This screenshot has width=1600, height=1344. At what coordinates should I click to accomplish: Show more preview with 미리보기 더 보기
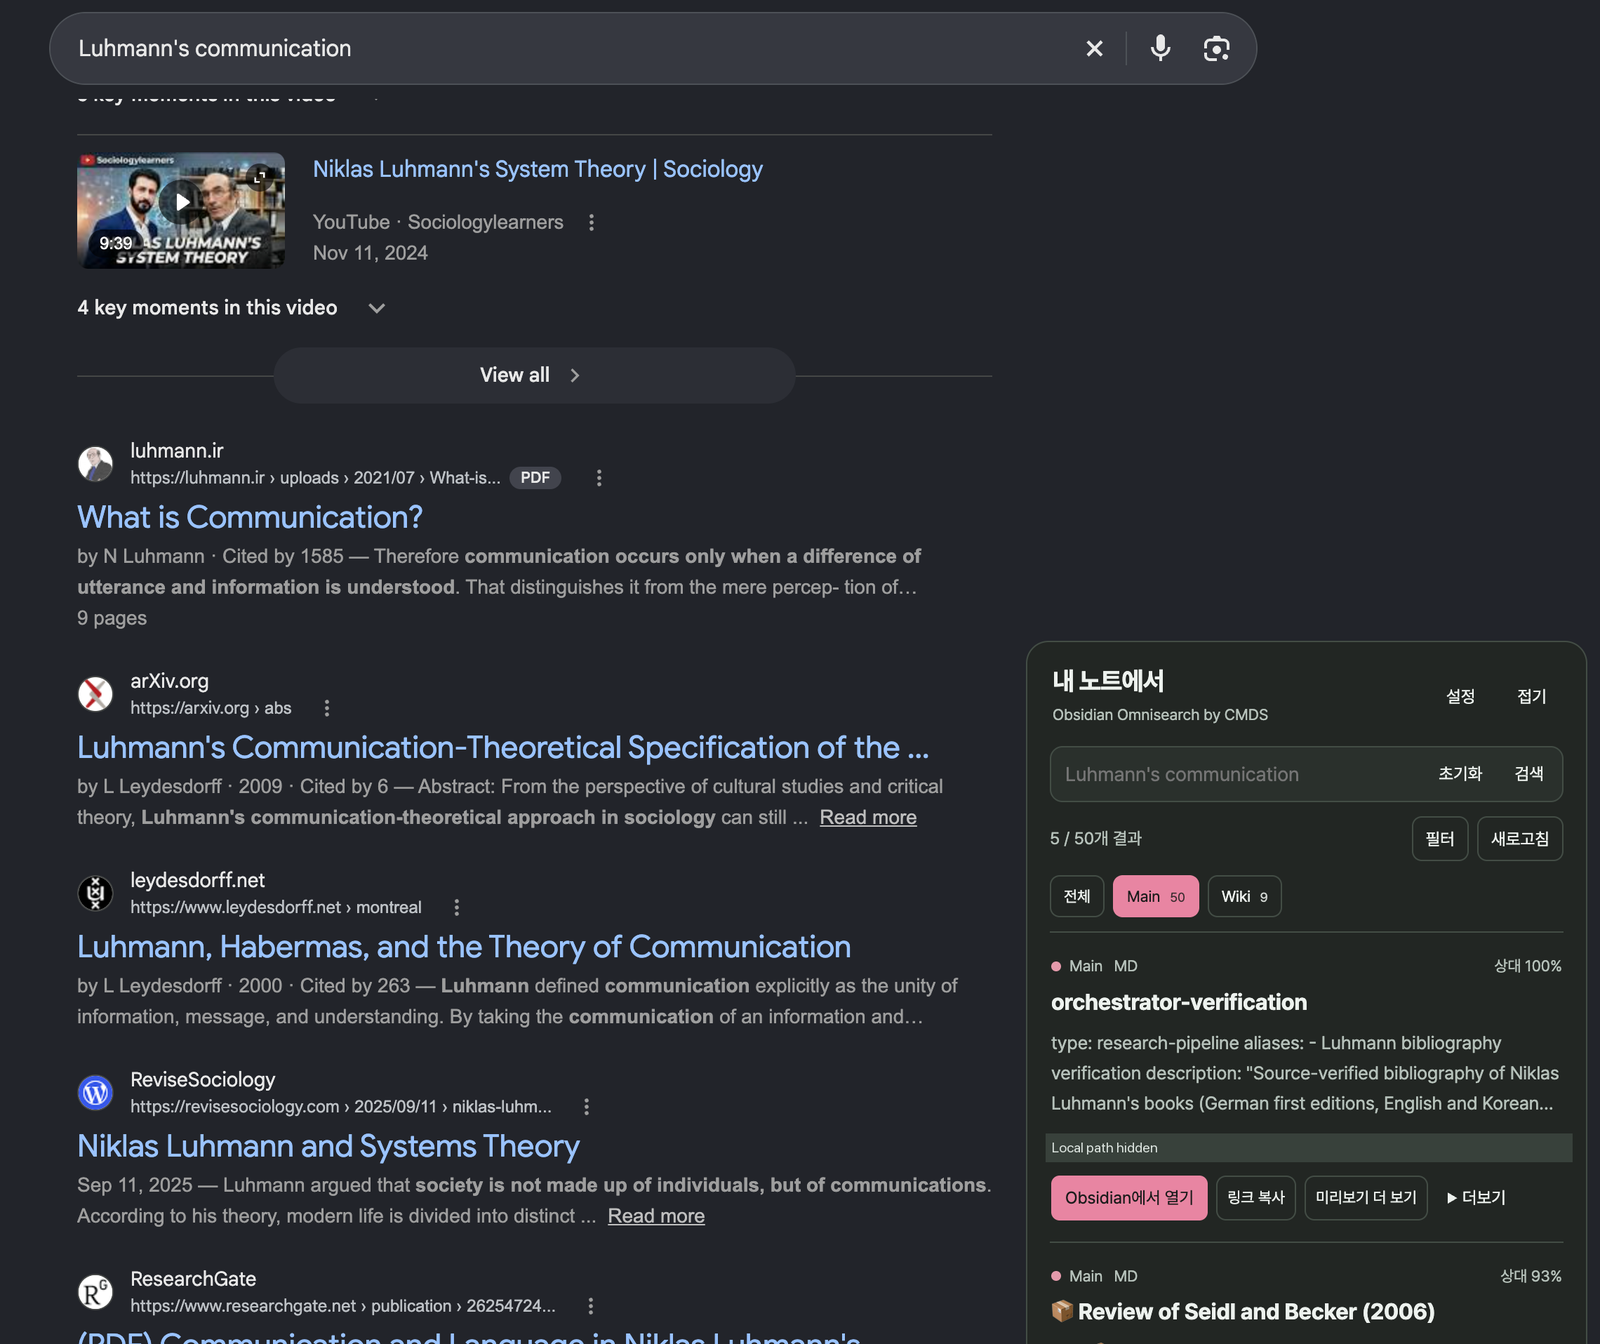1366,1198
